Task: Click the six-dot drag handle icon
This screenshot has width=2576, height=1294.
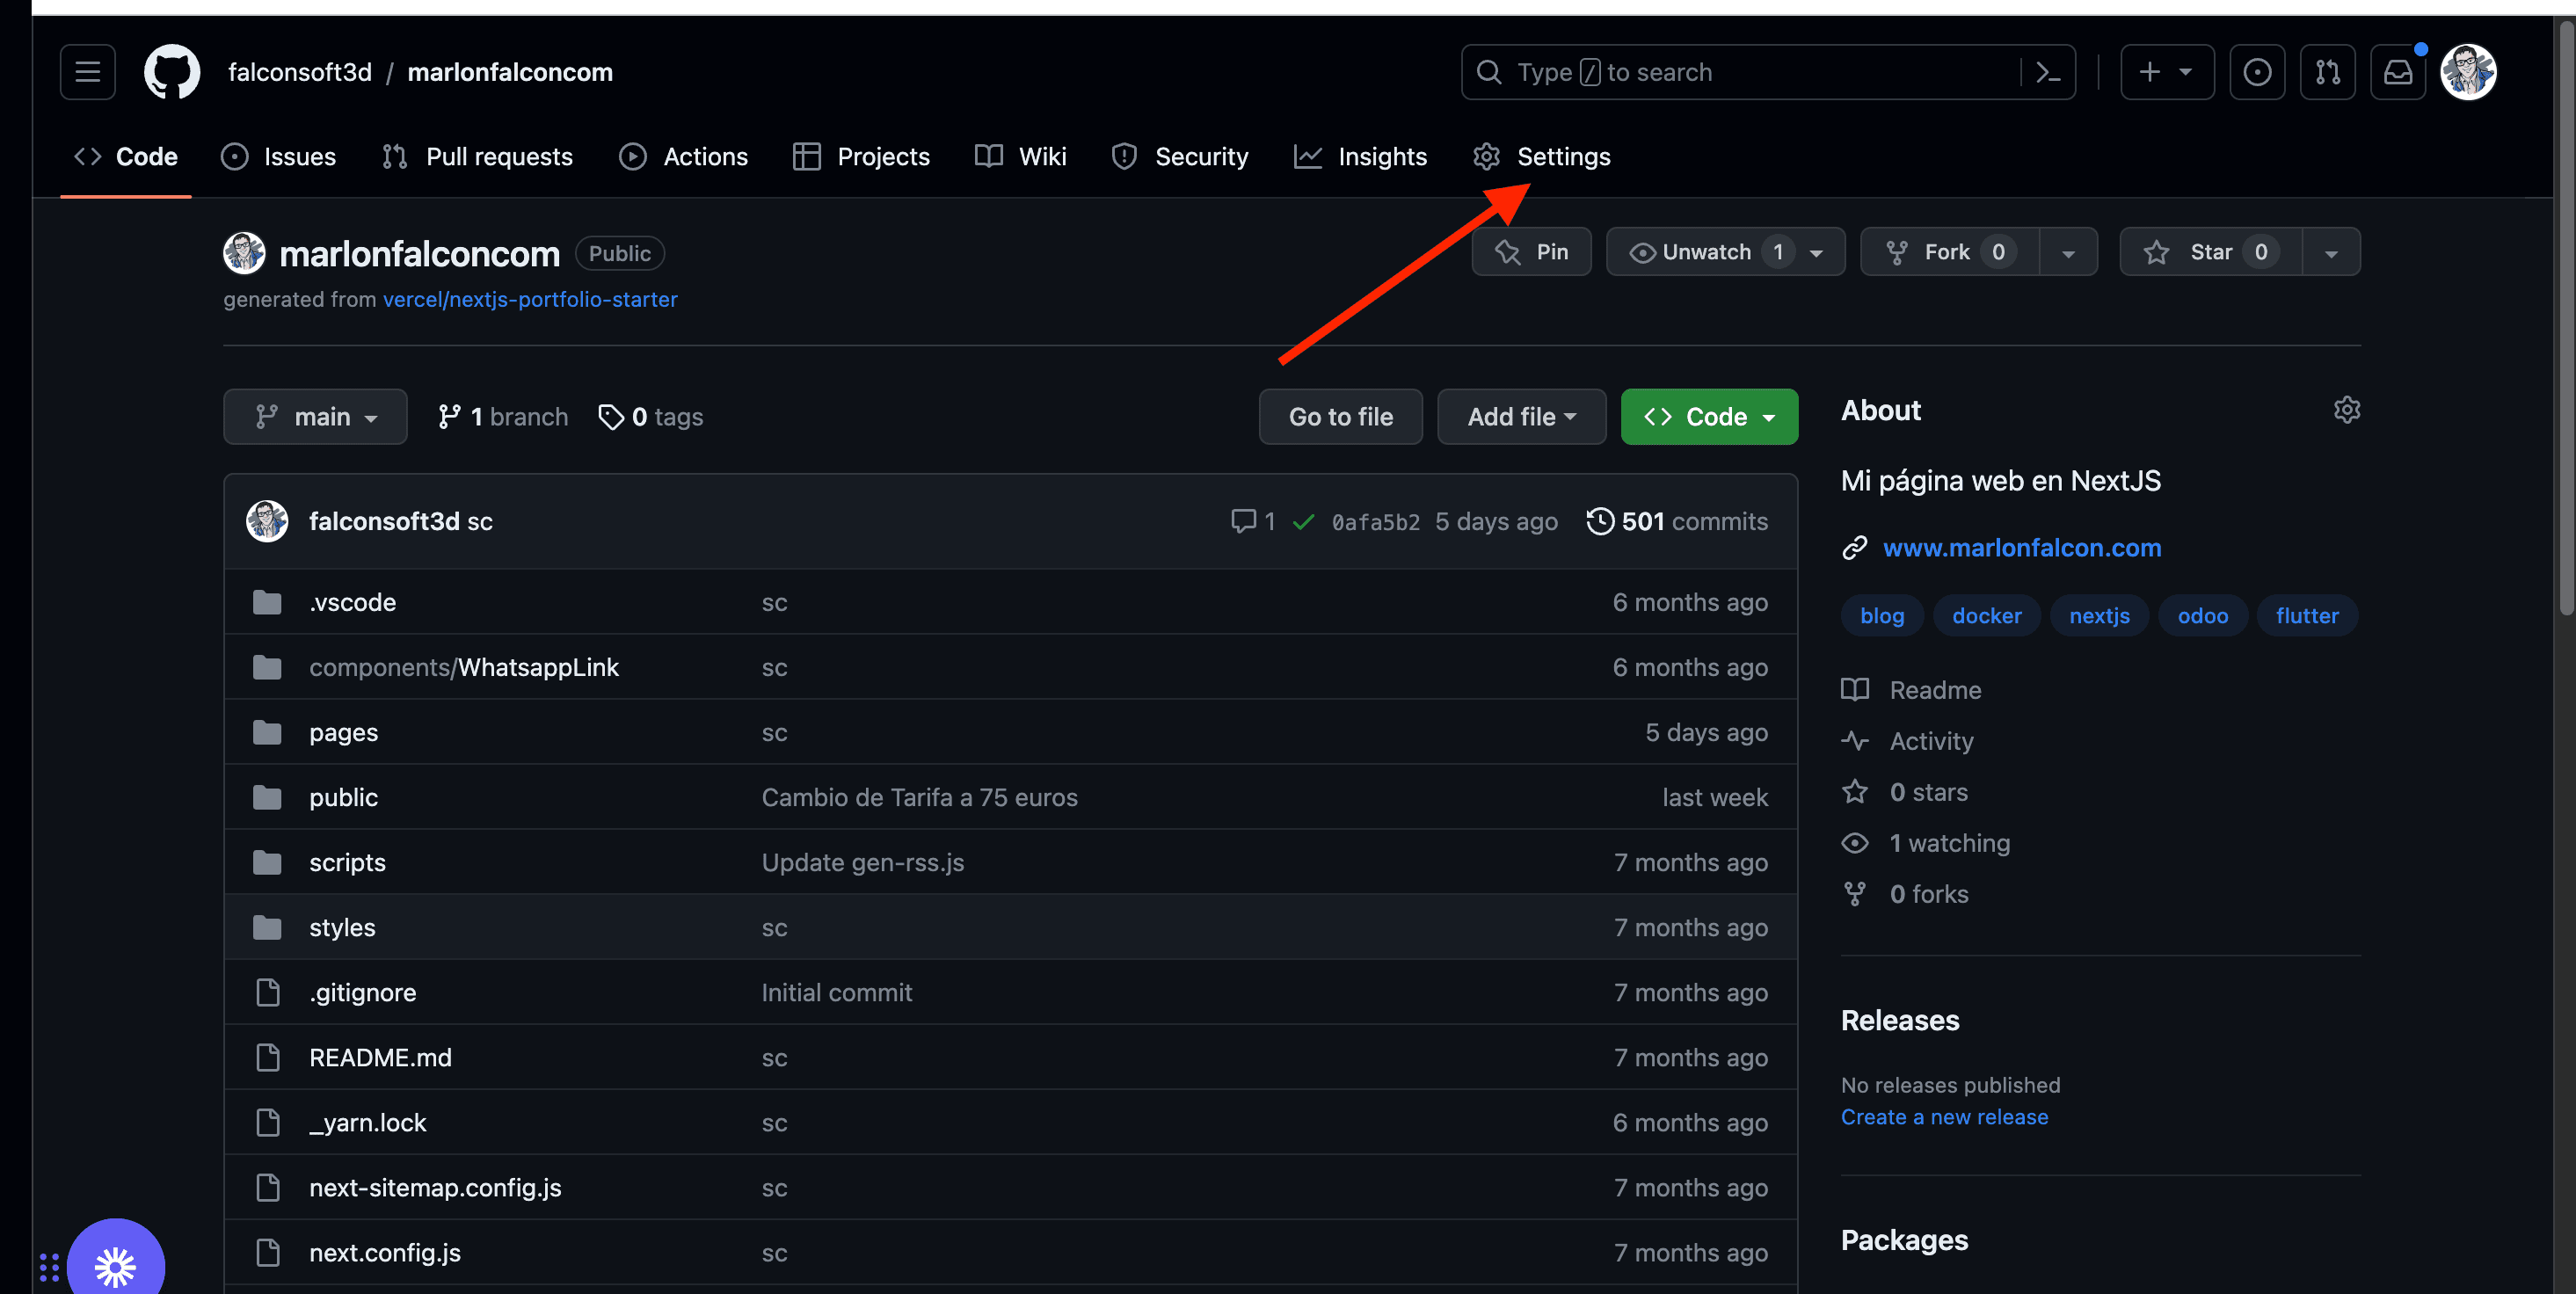Action: pyautogui.click(x=49, y=1267)
